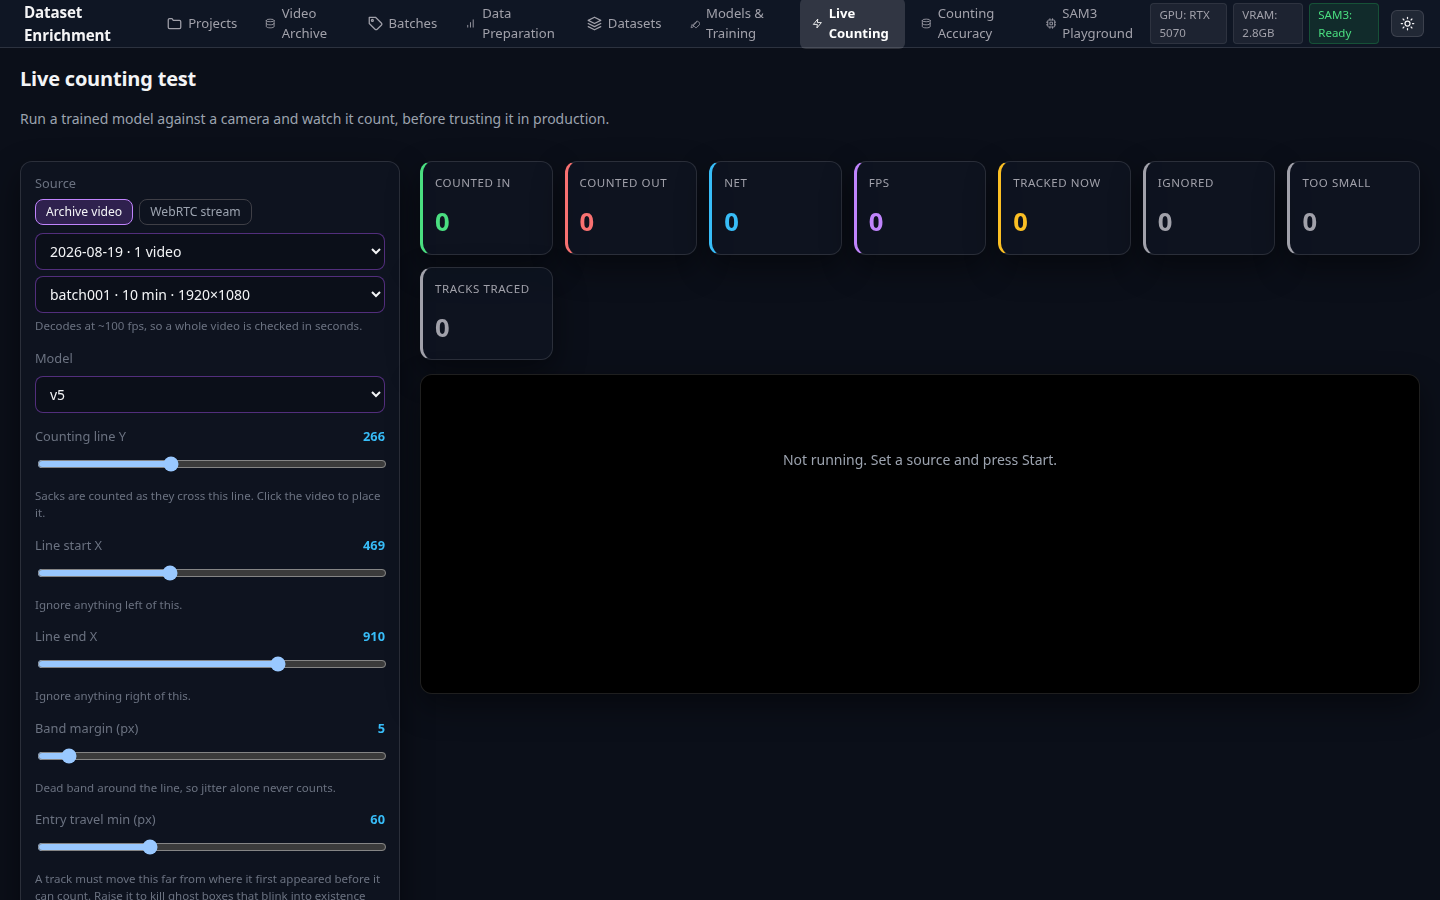Image resolution: width=1440 pixels, height=900 pixels.
Task: Click the Source section label
Action: 55,184
